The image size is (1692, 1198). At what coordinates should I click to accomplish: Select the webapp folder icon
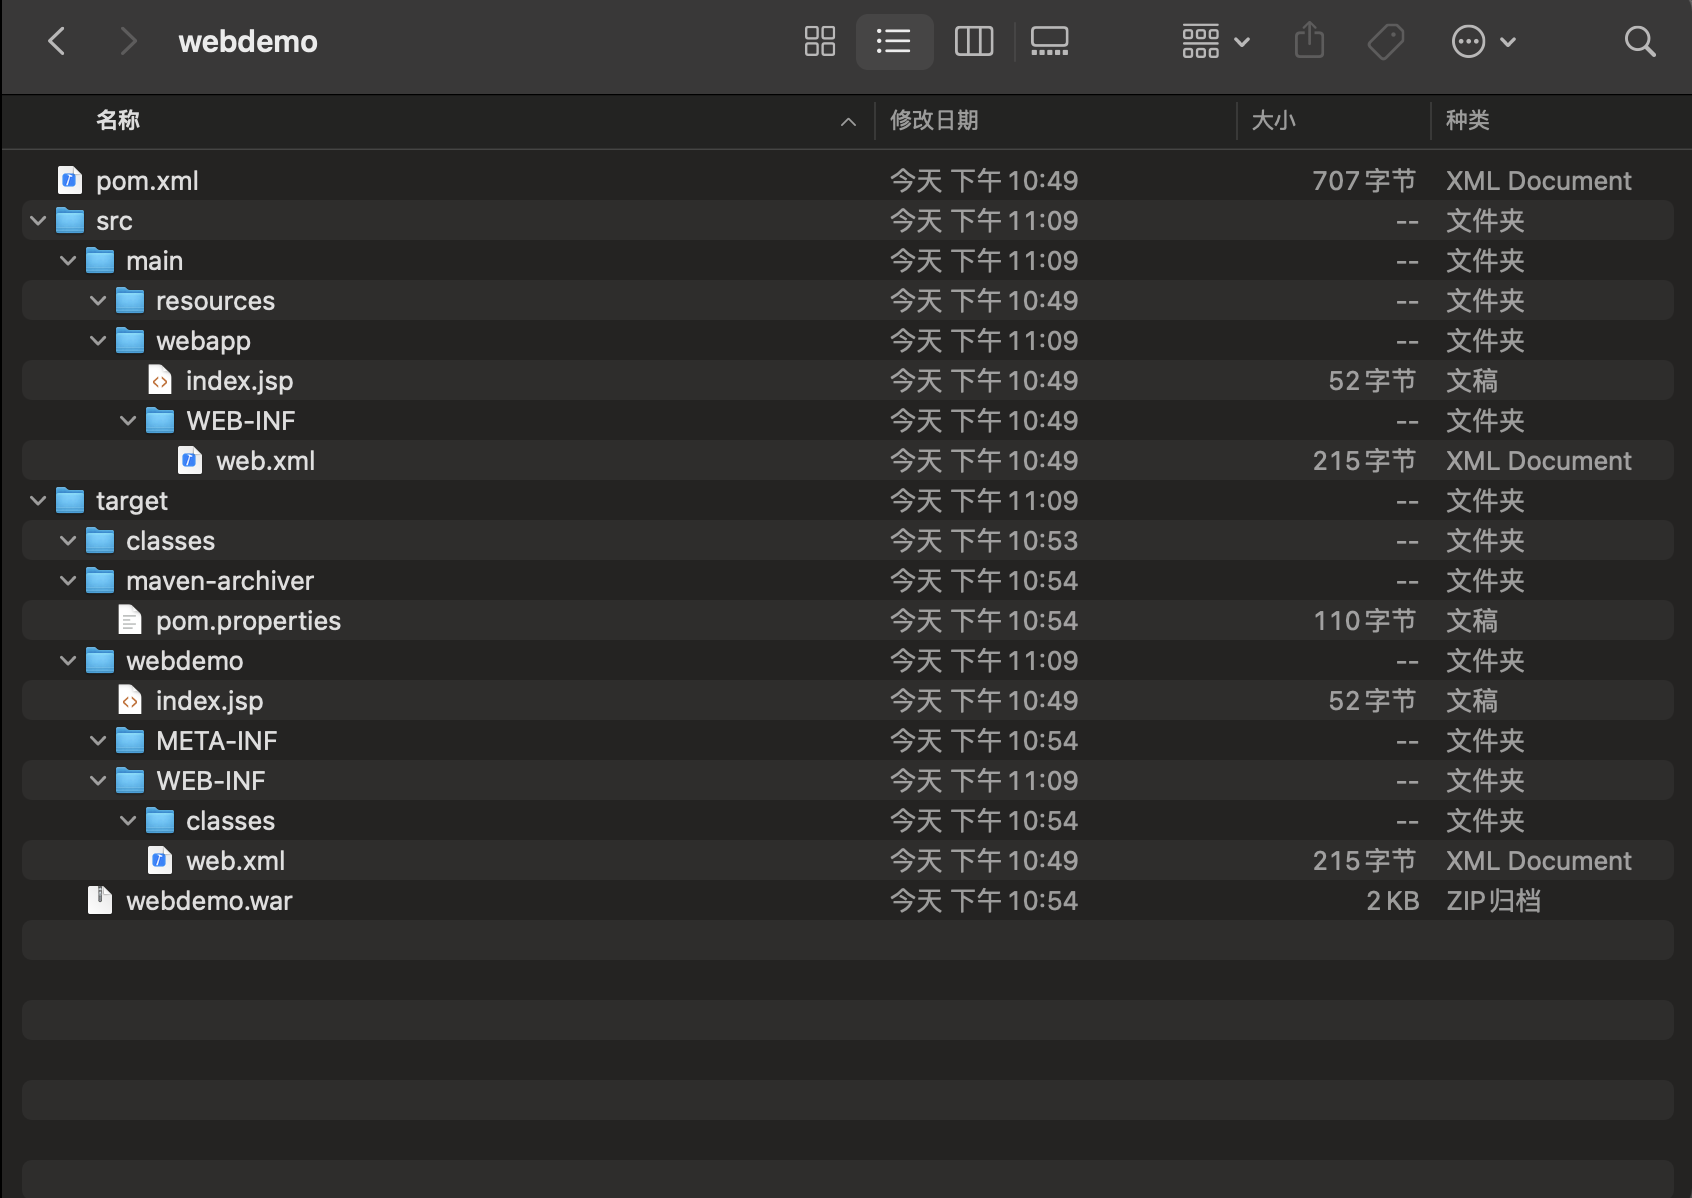pos(130,340)
